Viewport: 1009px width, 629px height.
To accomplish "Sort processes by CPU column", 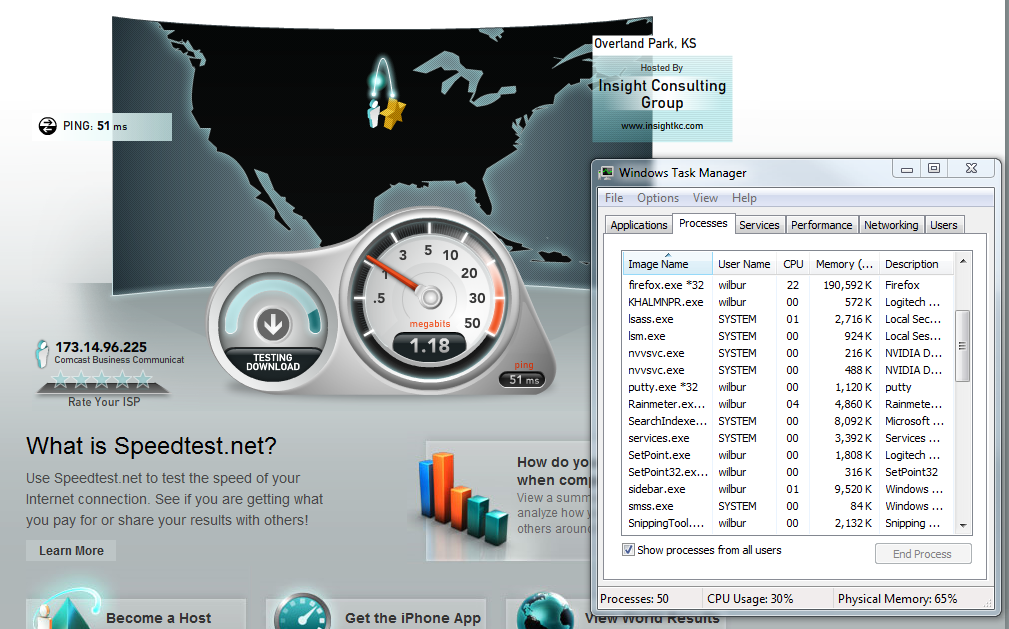I will (x=793, y=264).
